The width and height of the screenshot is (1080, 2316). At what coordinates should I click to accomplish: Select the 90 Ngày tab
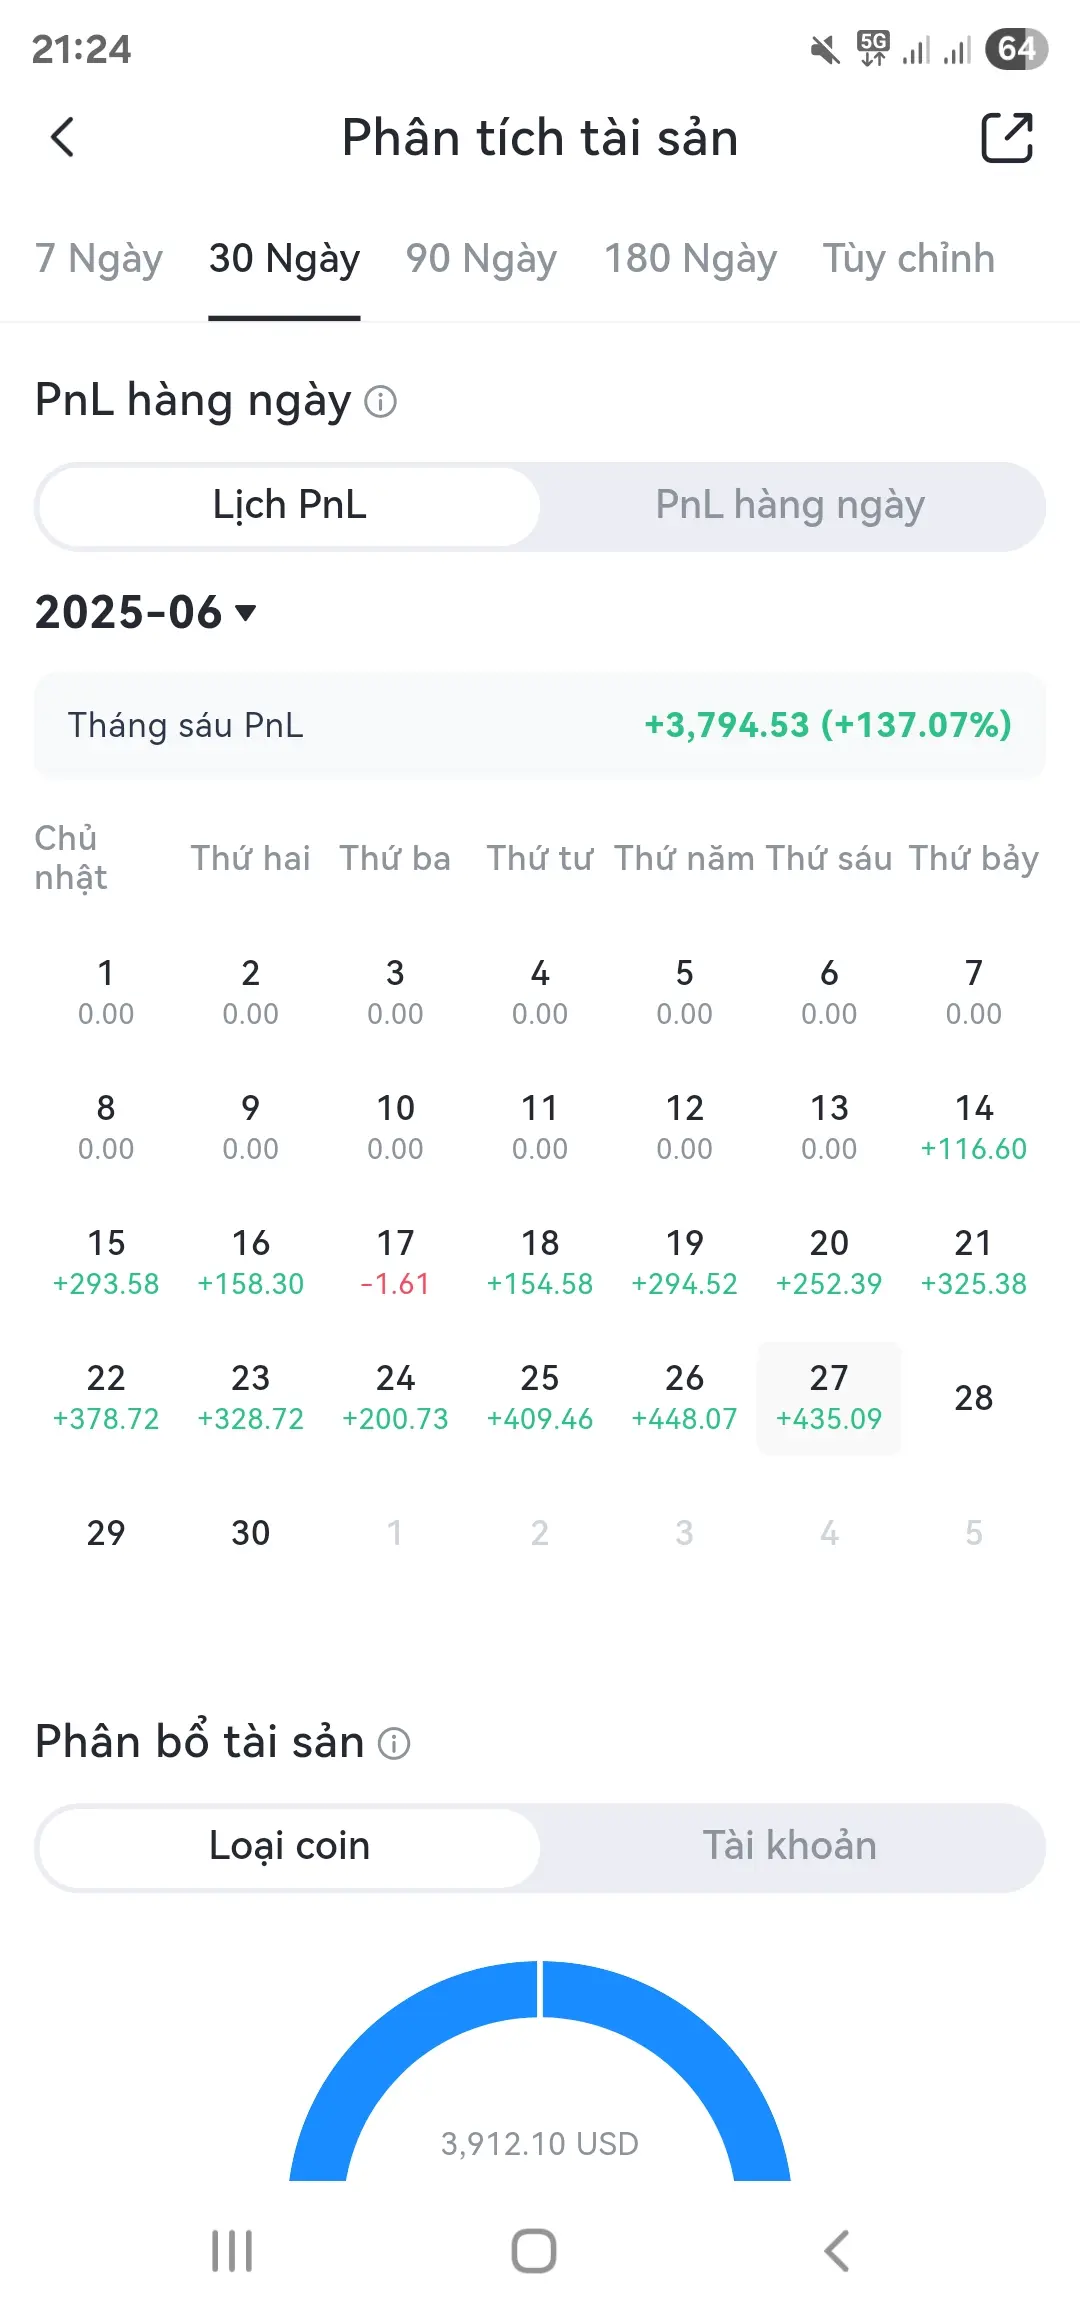tap(481, 260)
